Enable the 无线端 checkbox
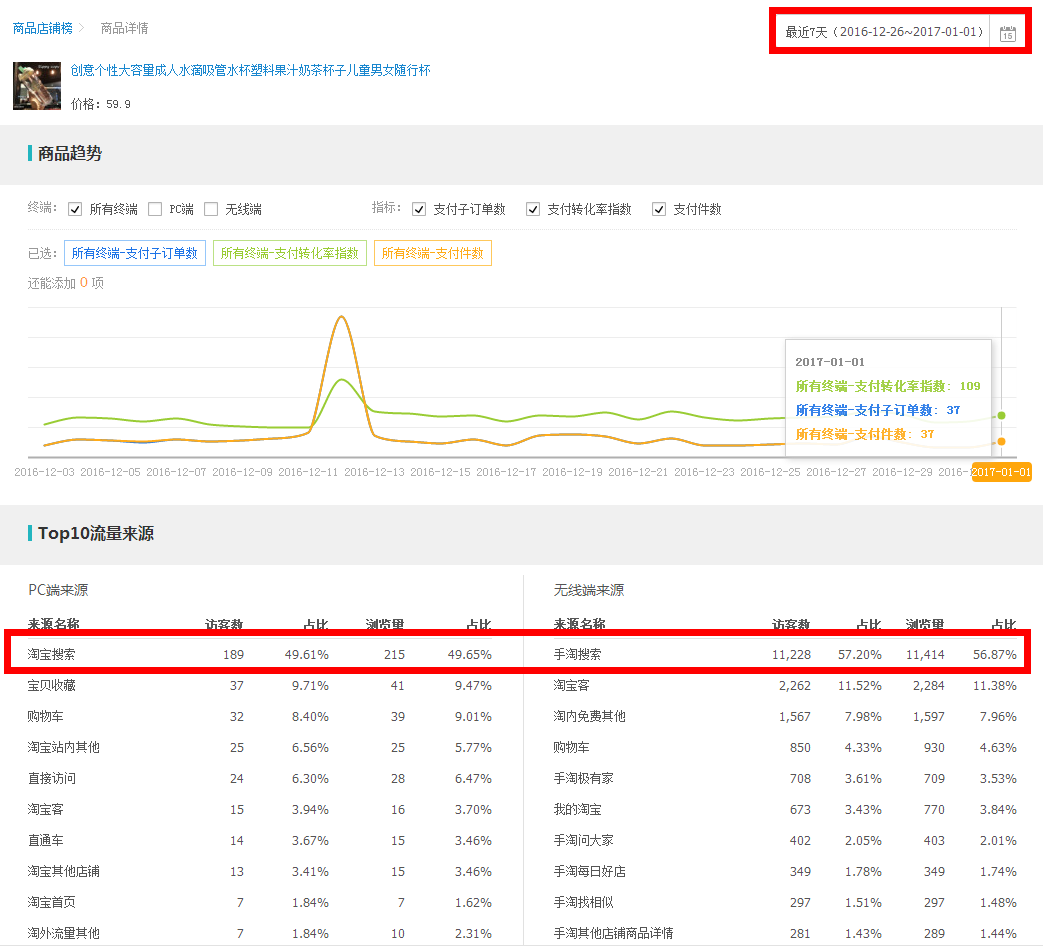Viewport: 1043px width, 948px height. click(x=211, y=210)
